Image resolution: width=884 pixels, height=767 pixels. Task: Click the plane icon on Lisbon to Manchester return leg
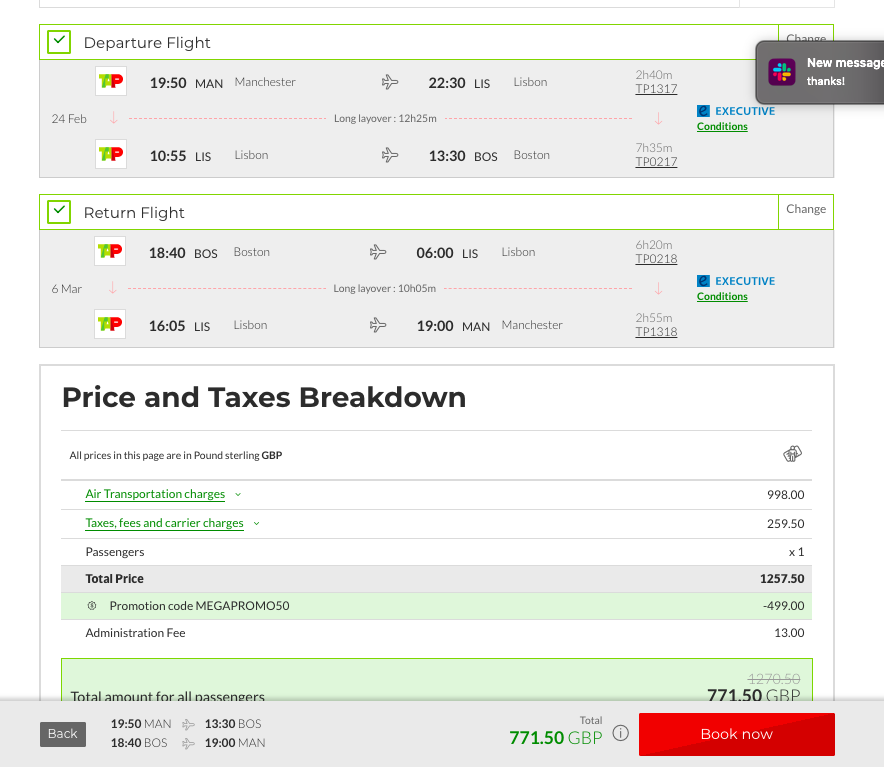click(378, 325)
